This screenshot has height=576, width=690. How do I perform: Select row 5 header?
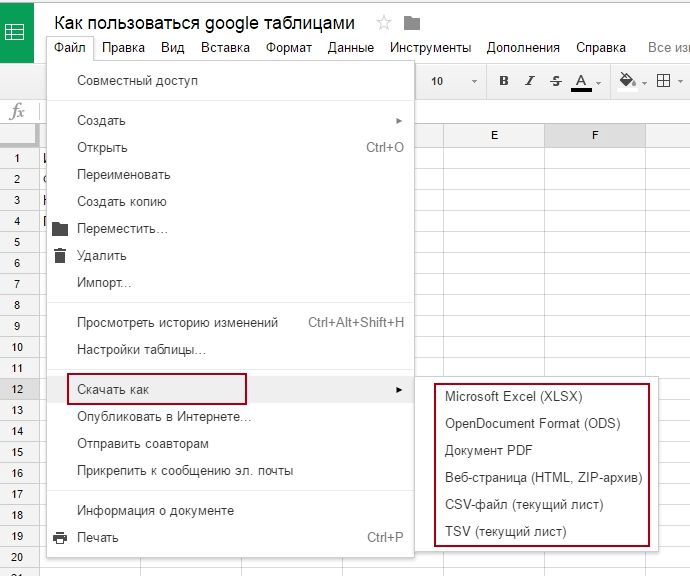click(20, 242)
